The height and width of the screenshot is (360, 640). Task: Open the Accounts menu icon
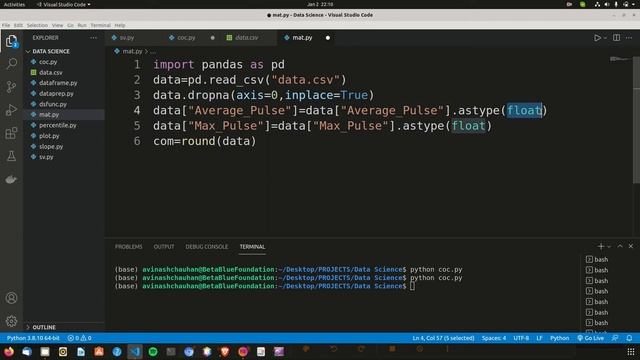tap(11, 298)
